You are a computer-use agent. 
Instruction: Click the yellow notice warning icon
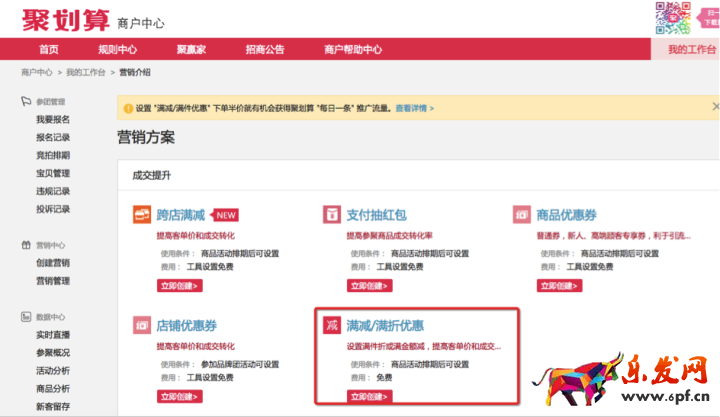coord(129,108)
